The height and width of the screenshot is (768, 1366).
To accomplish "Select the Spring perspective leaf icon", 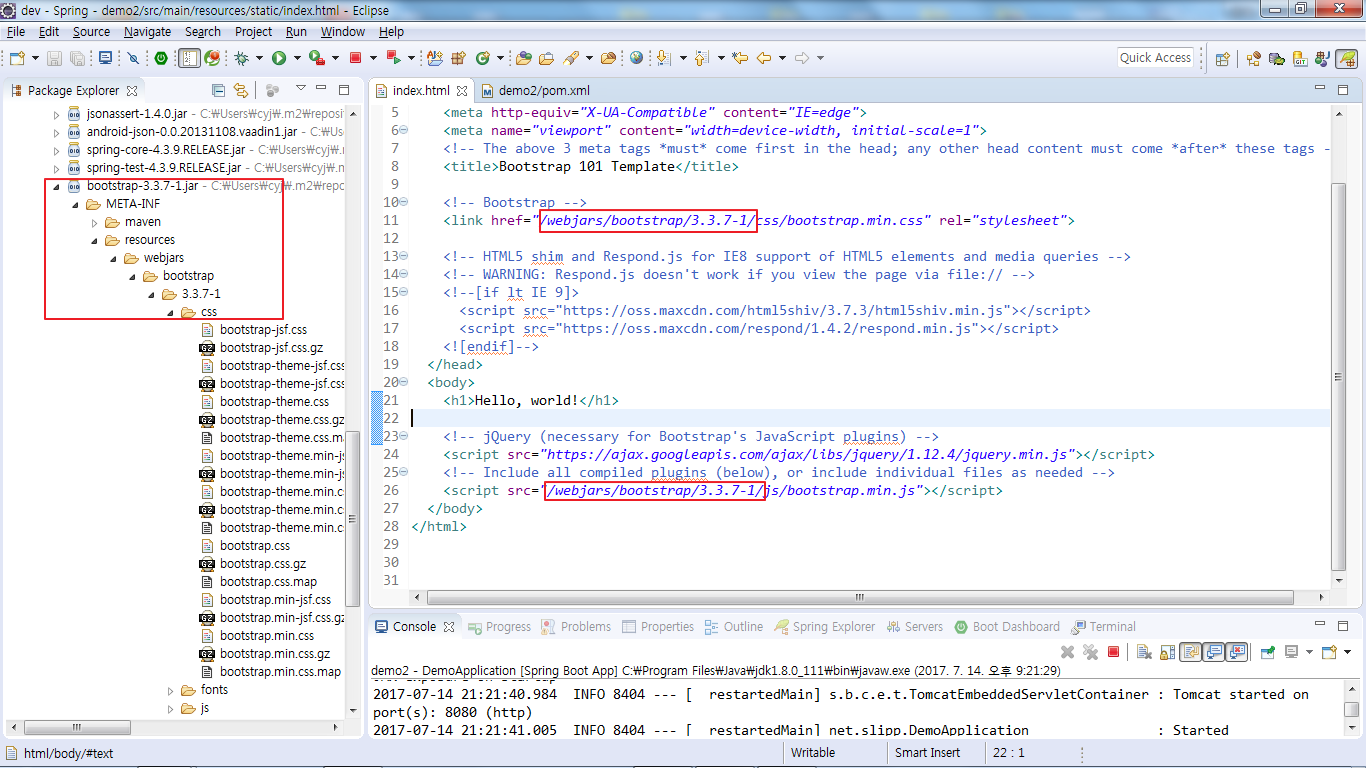I will tap(1347, 59).
